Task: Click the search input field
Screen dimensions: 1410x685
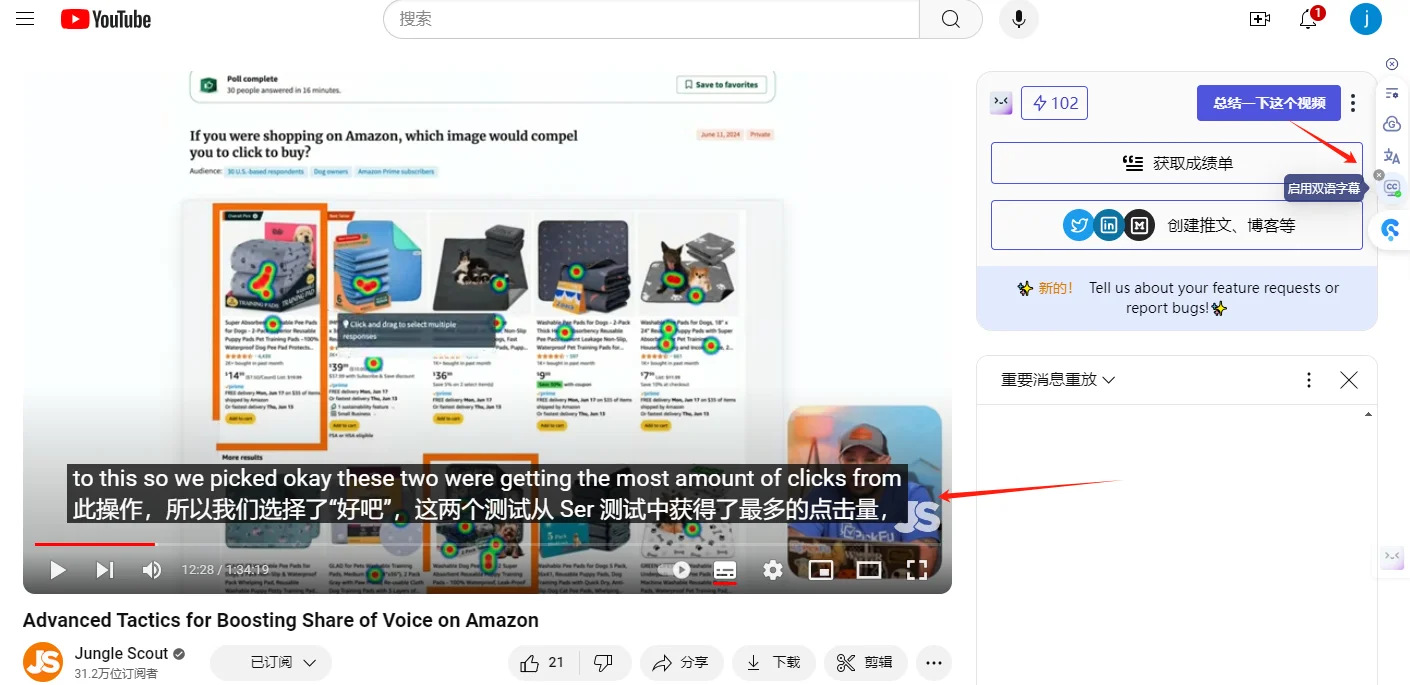Action: pos(650,19)
